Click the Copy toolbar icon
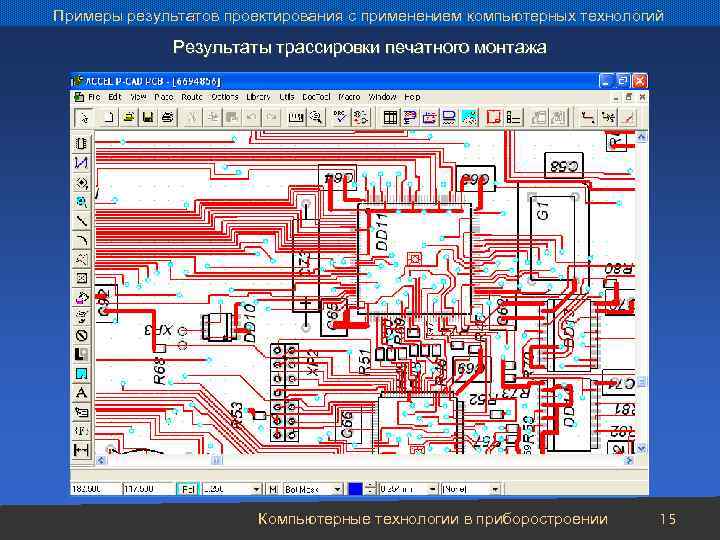Viewport: 720px width, 540px height. 212,118
